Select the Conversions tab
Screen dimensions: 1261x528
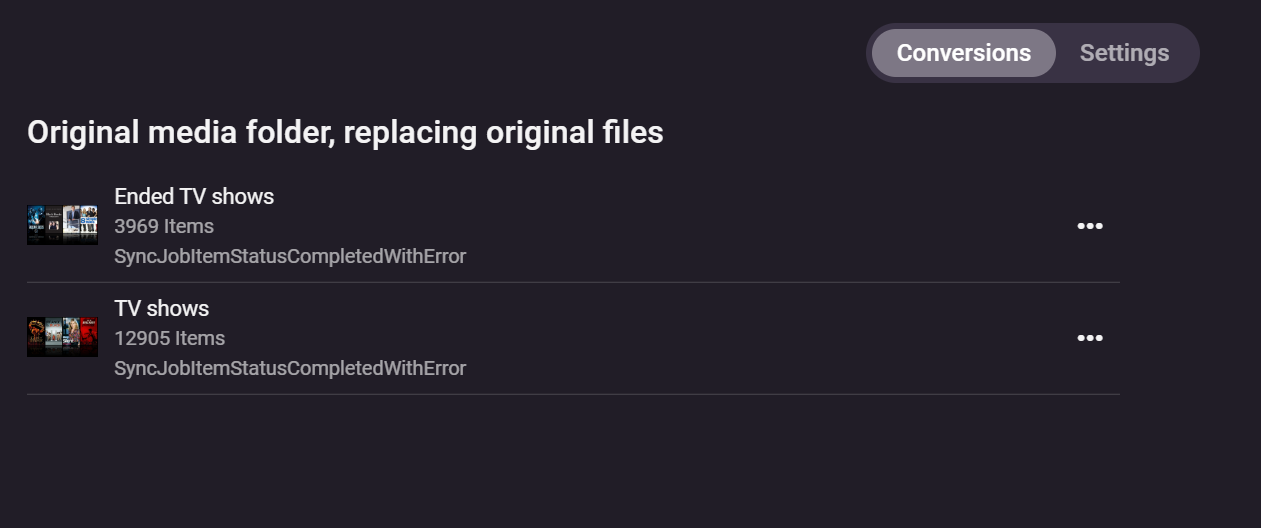(963, 53)
